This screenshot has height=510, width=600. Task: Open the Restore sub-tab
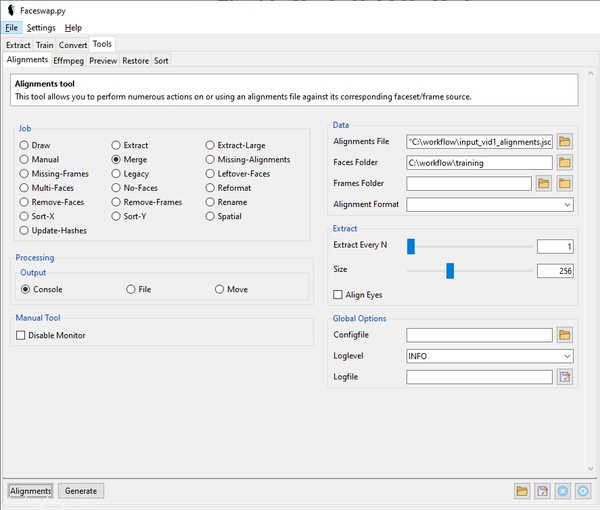point(135,60)
